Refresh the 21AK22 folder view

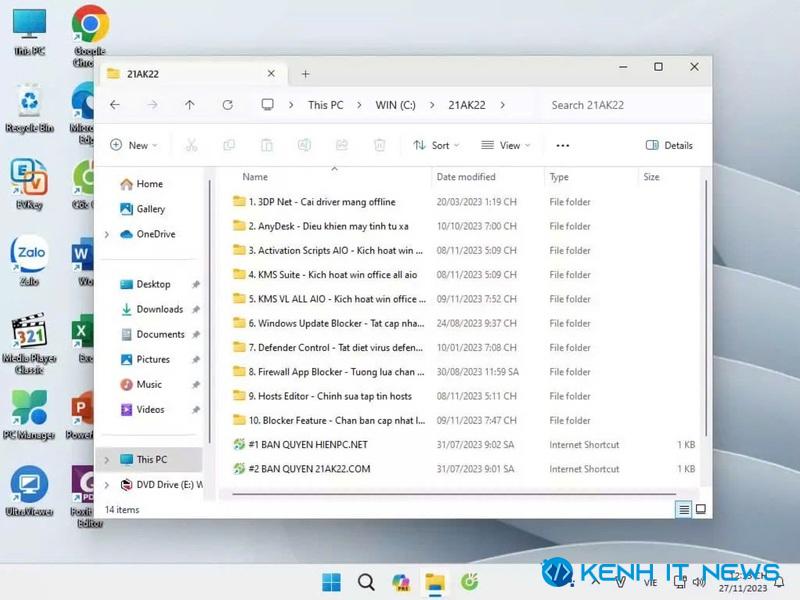click(228, 105)
